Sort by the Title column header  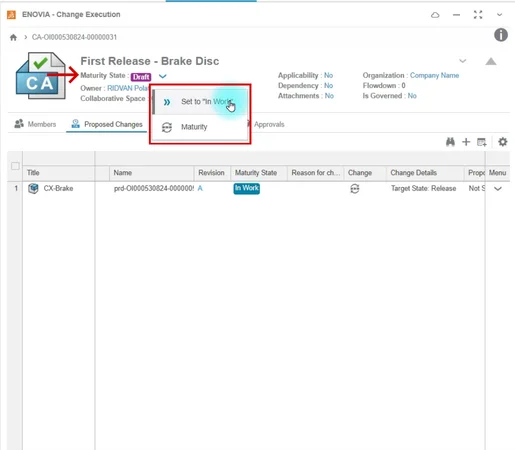click(x=33, y=173)
